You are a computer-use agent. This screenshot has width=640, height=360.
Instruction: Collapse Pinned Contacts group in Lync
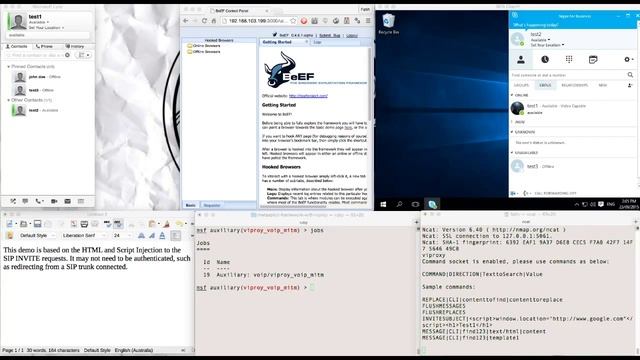9,66
